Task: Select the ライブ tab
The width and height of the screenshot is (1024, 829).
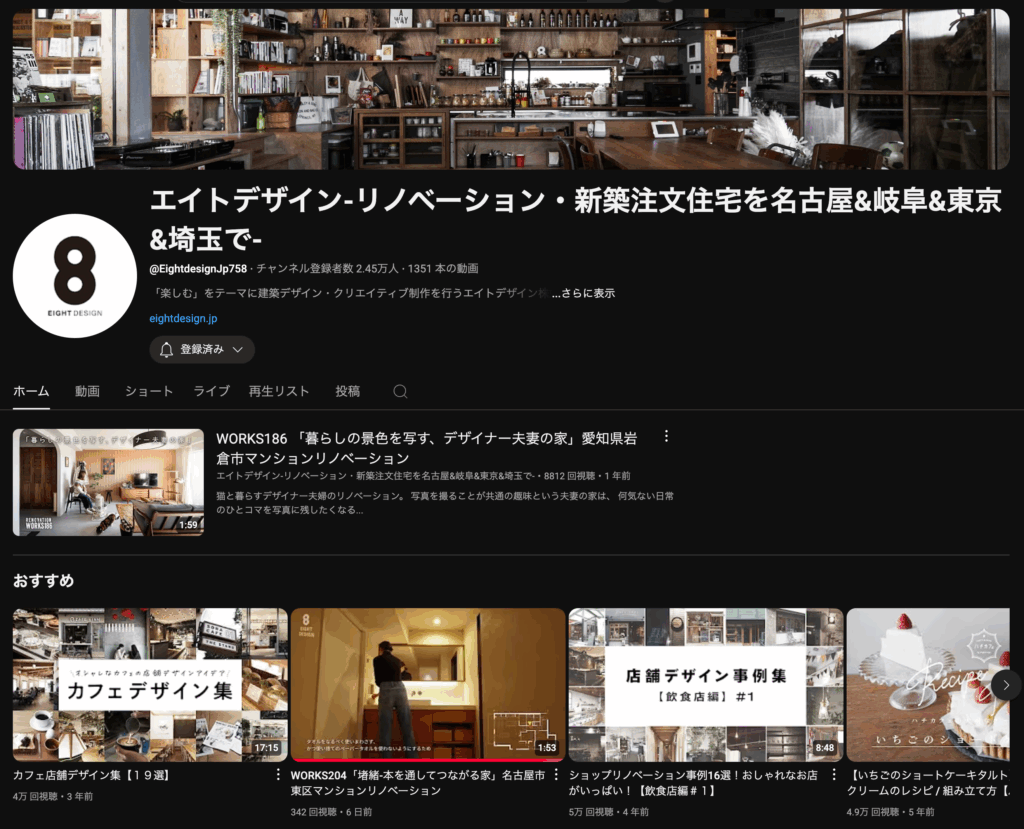Action: (x=211, y=391)
